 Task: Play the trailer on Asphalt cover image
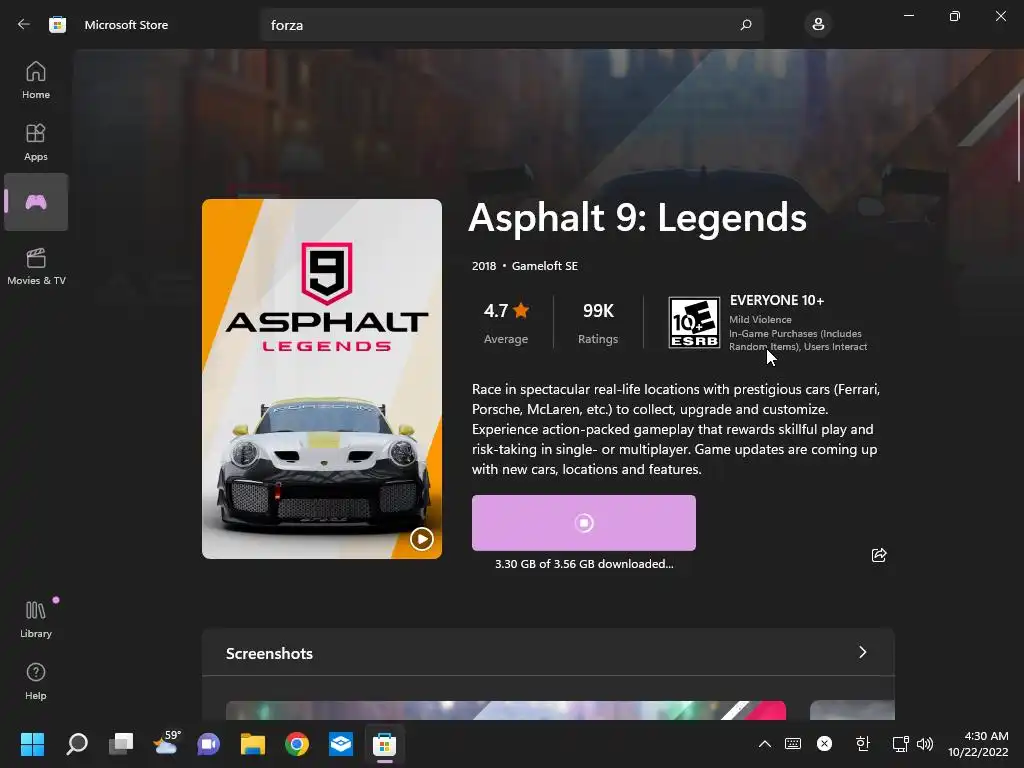click(422, 539)
